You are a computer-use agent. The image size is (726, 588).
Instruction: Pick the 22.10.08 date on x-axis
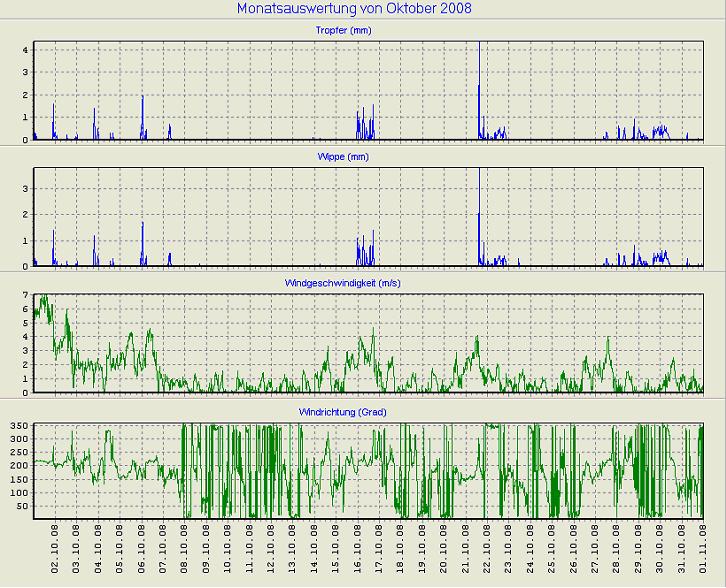[486, 549]
